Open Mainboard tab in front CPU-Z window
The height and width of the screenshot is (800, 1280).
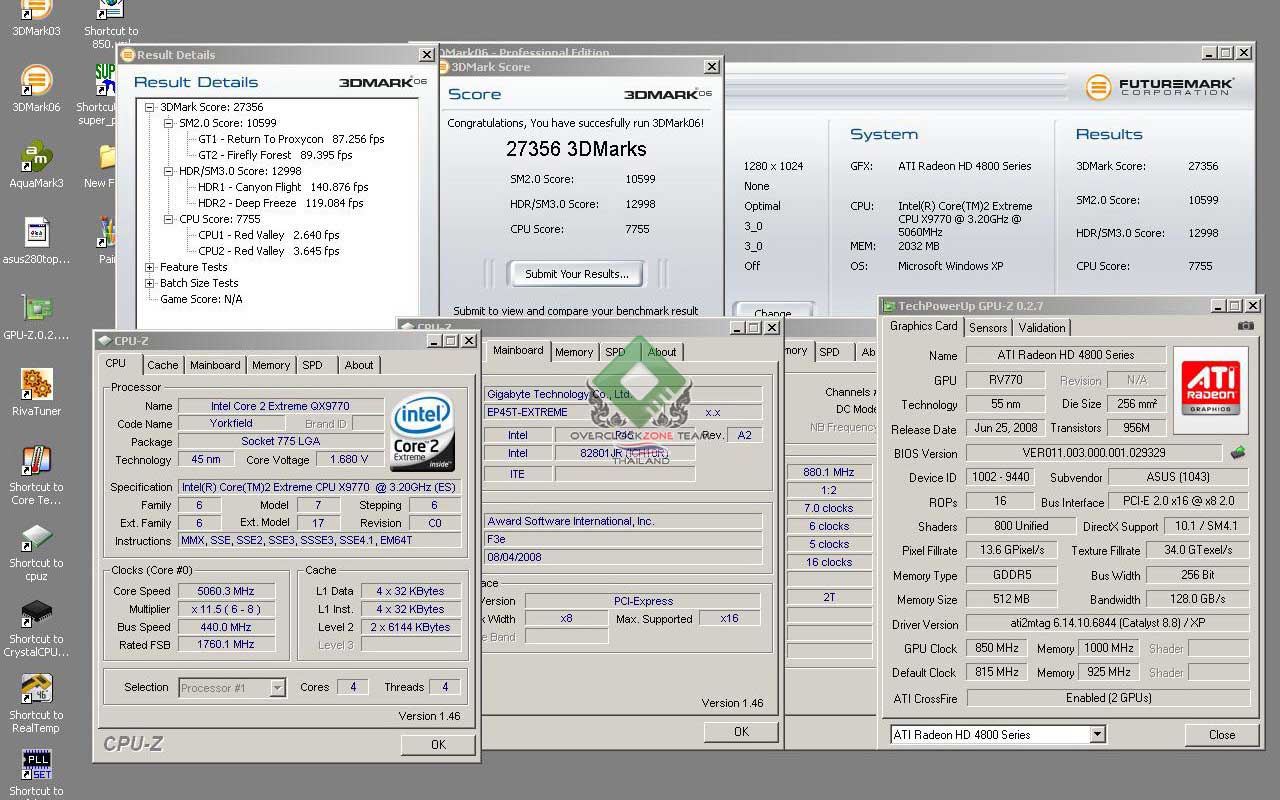[x=215, y=365]
